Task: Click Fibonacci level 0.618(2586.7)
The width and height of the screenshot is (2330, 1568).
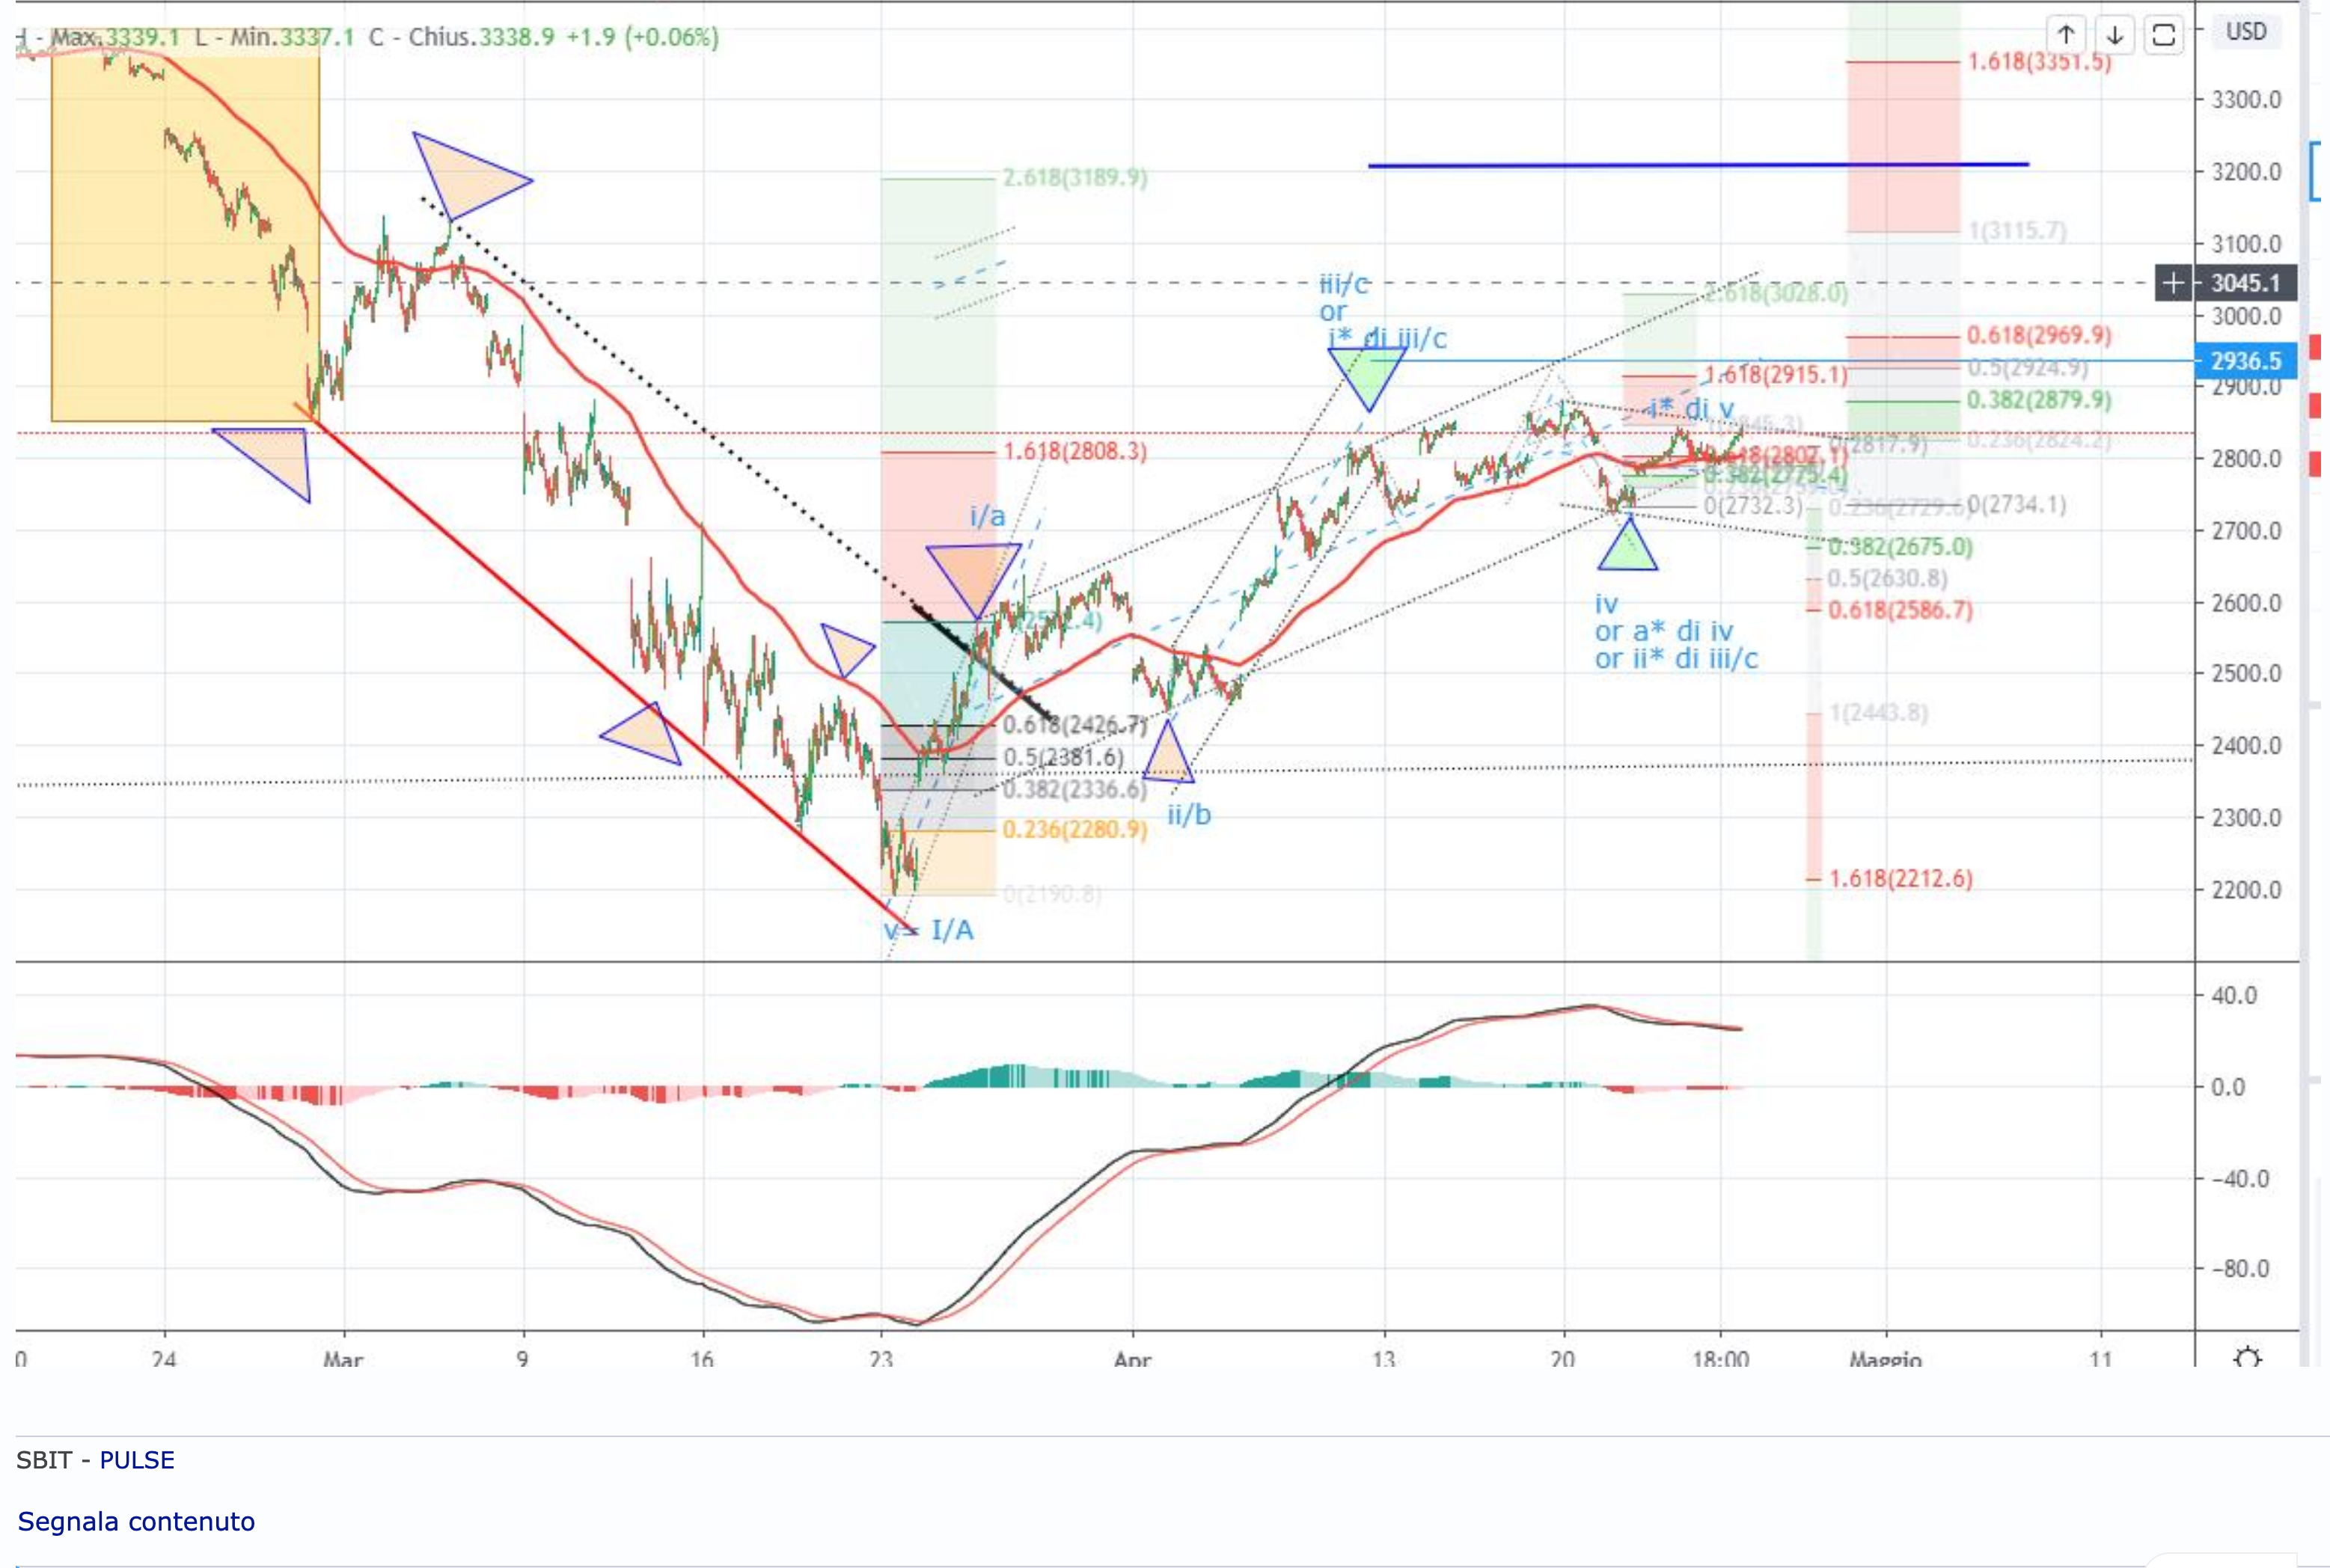Action: tap(1901, 610)
